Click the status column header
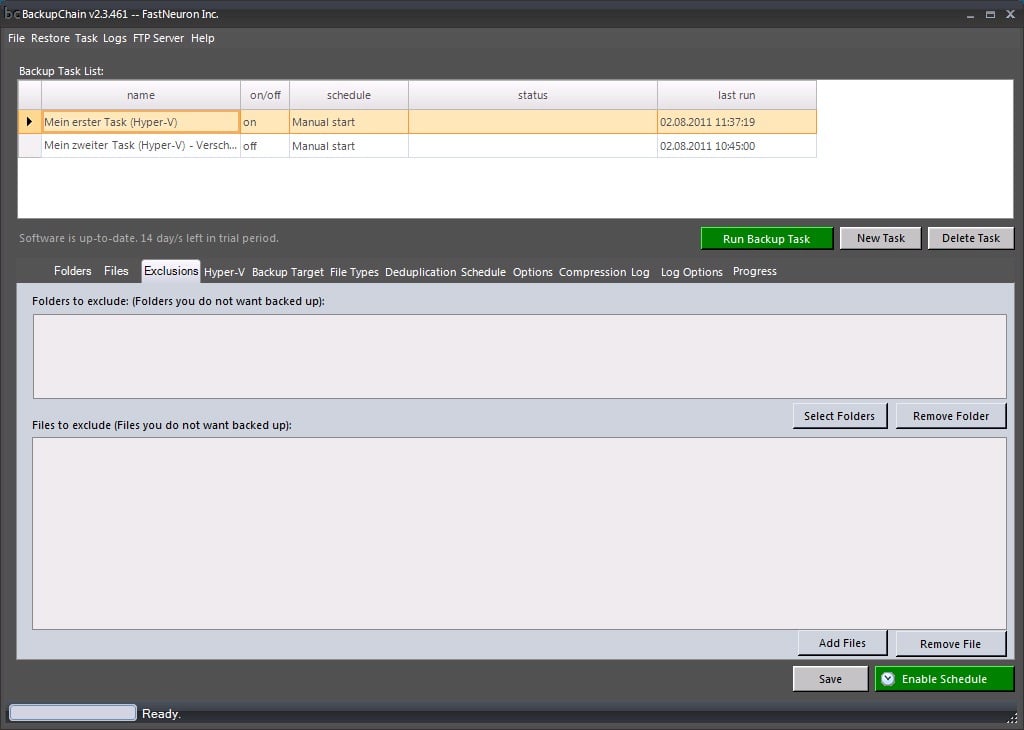This screenshot has height=730, width=1024. click(x=533, y=95)
